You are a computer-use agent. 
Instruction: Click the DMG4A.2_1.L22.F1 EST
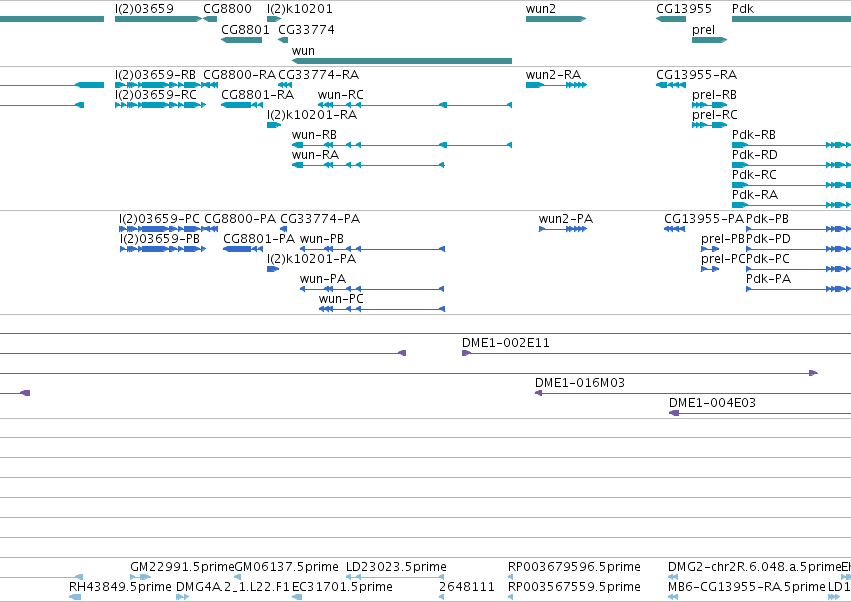click(182, 598)
